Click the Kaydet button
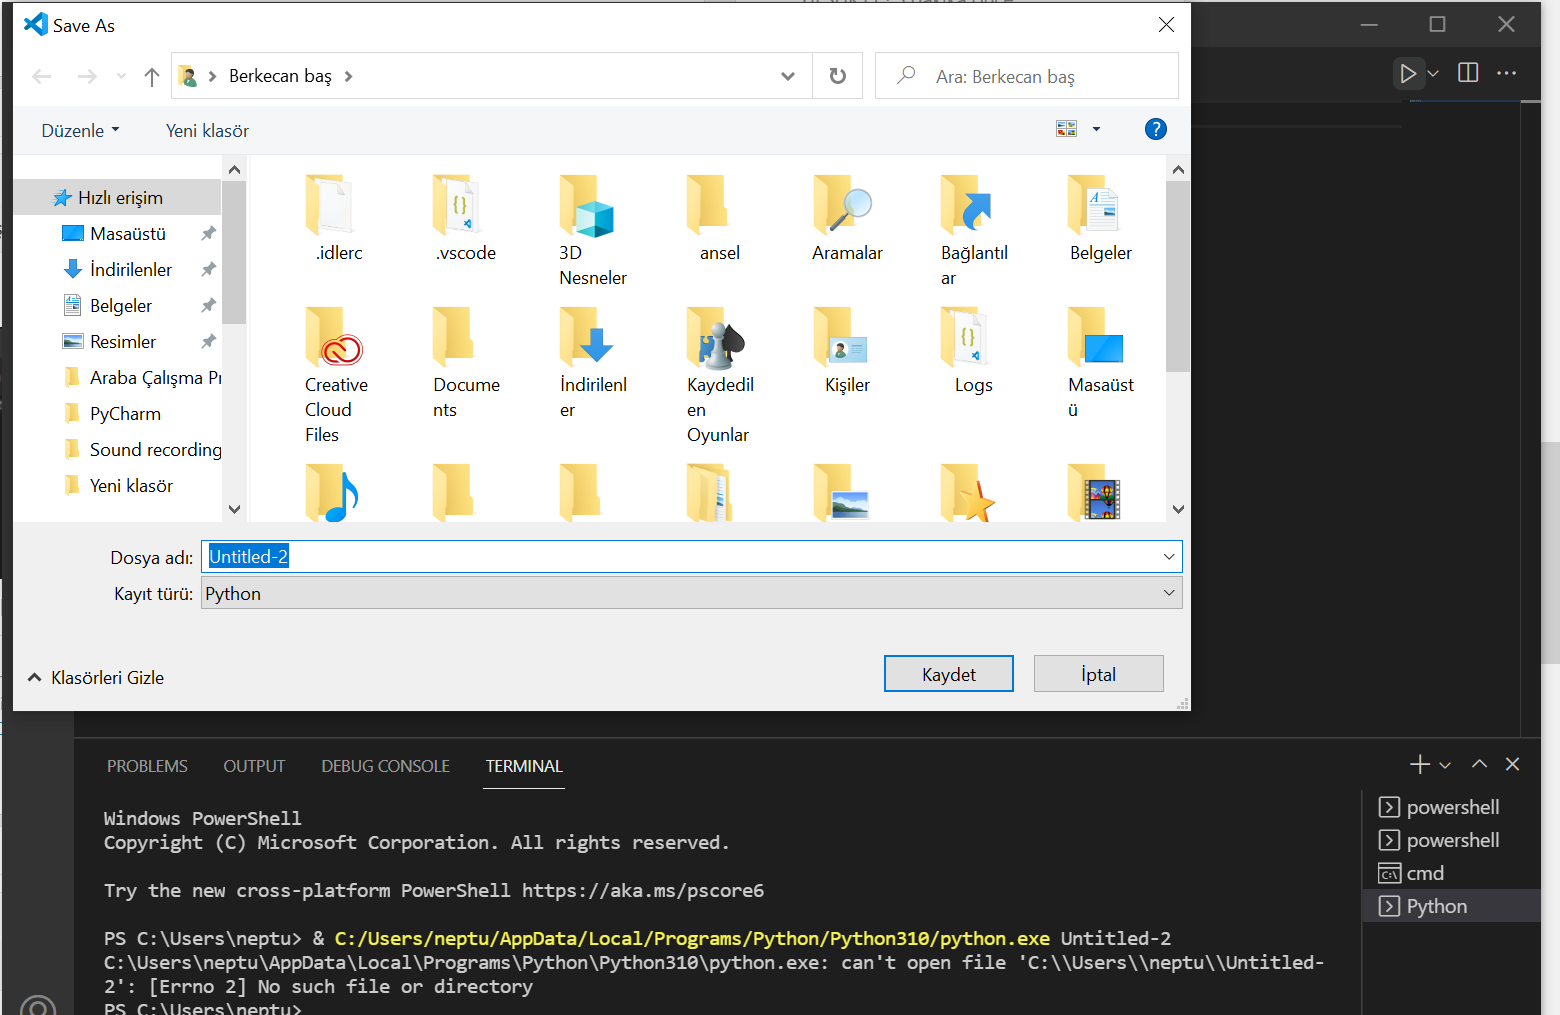This screenshot has width=1560, height=1015. [948, 674]
